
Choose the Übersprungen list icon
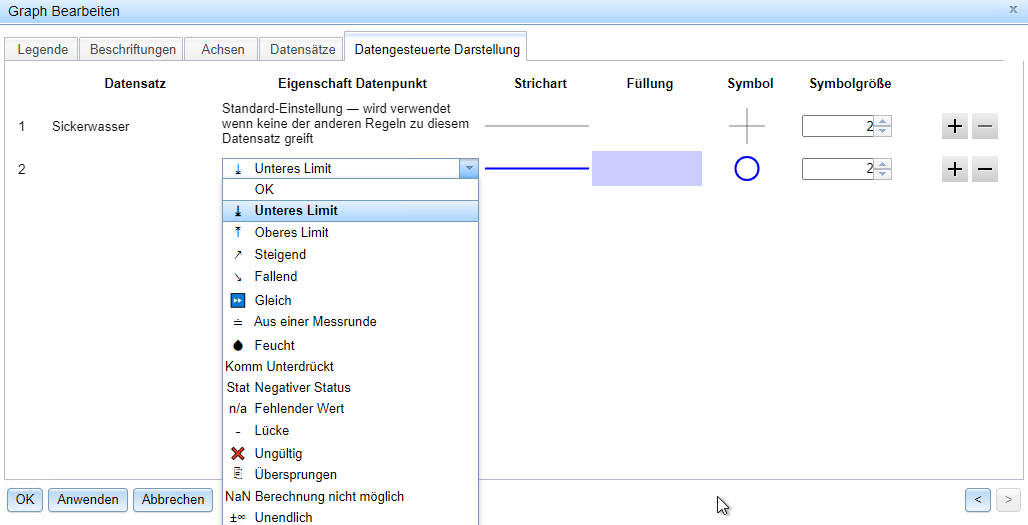pyautogui.click(x=238, y=474)
